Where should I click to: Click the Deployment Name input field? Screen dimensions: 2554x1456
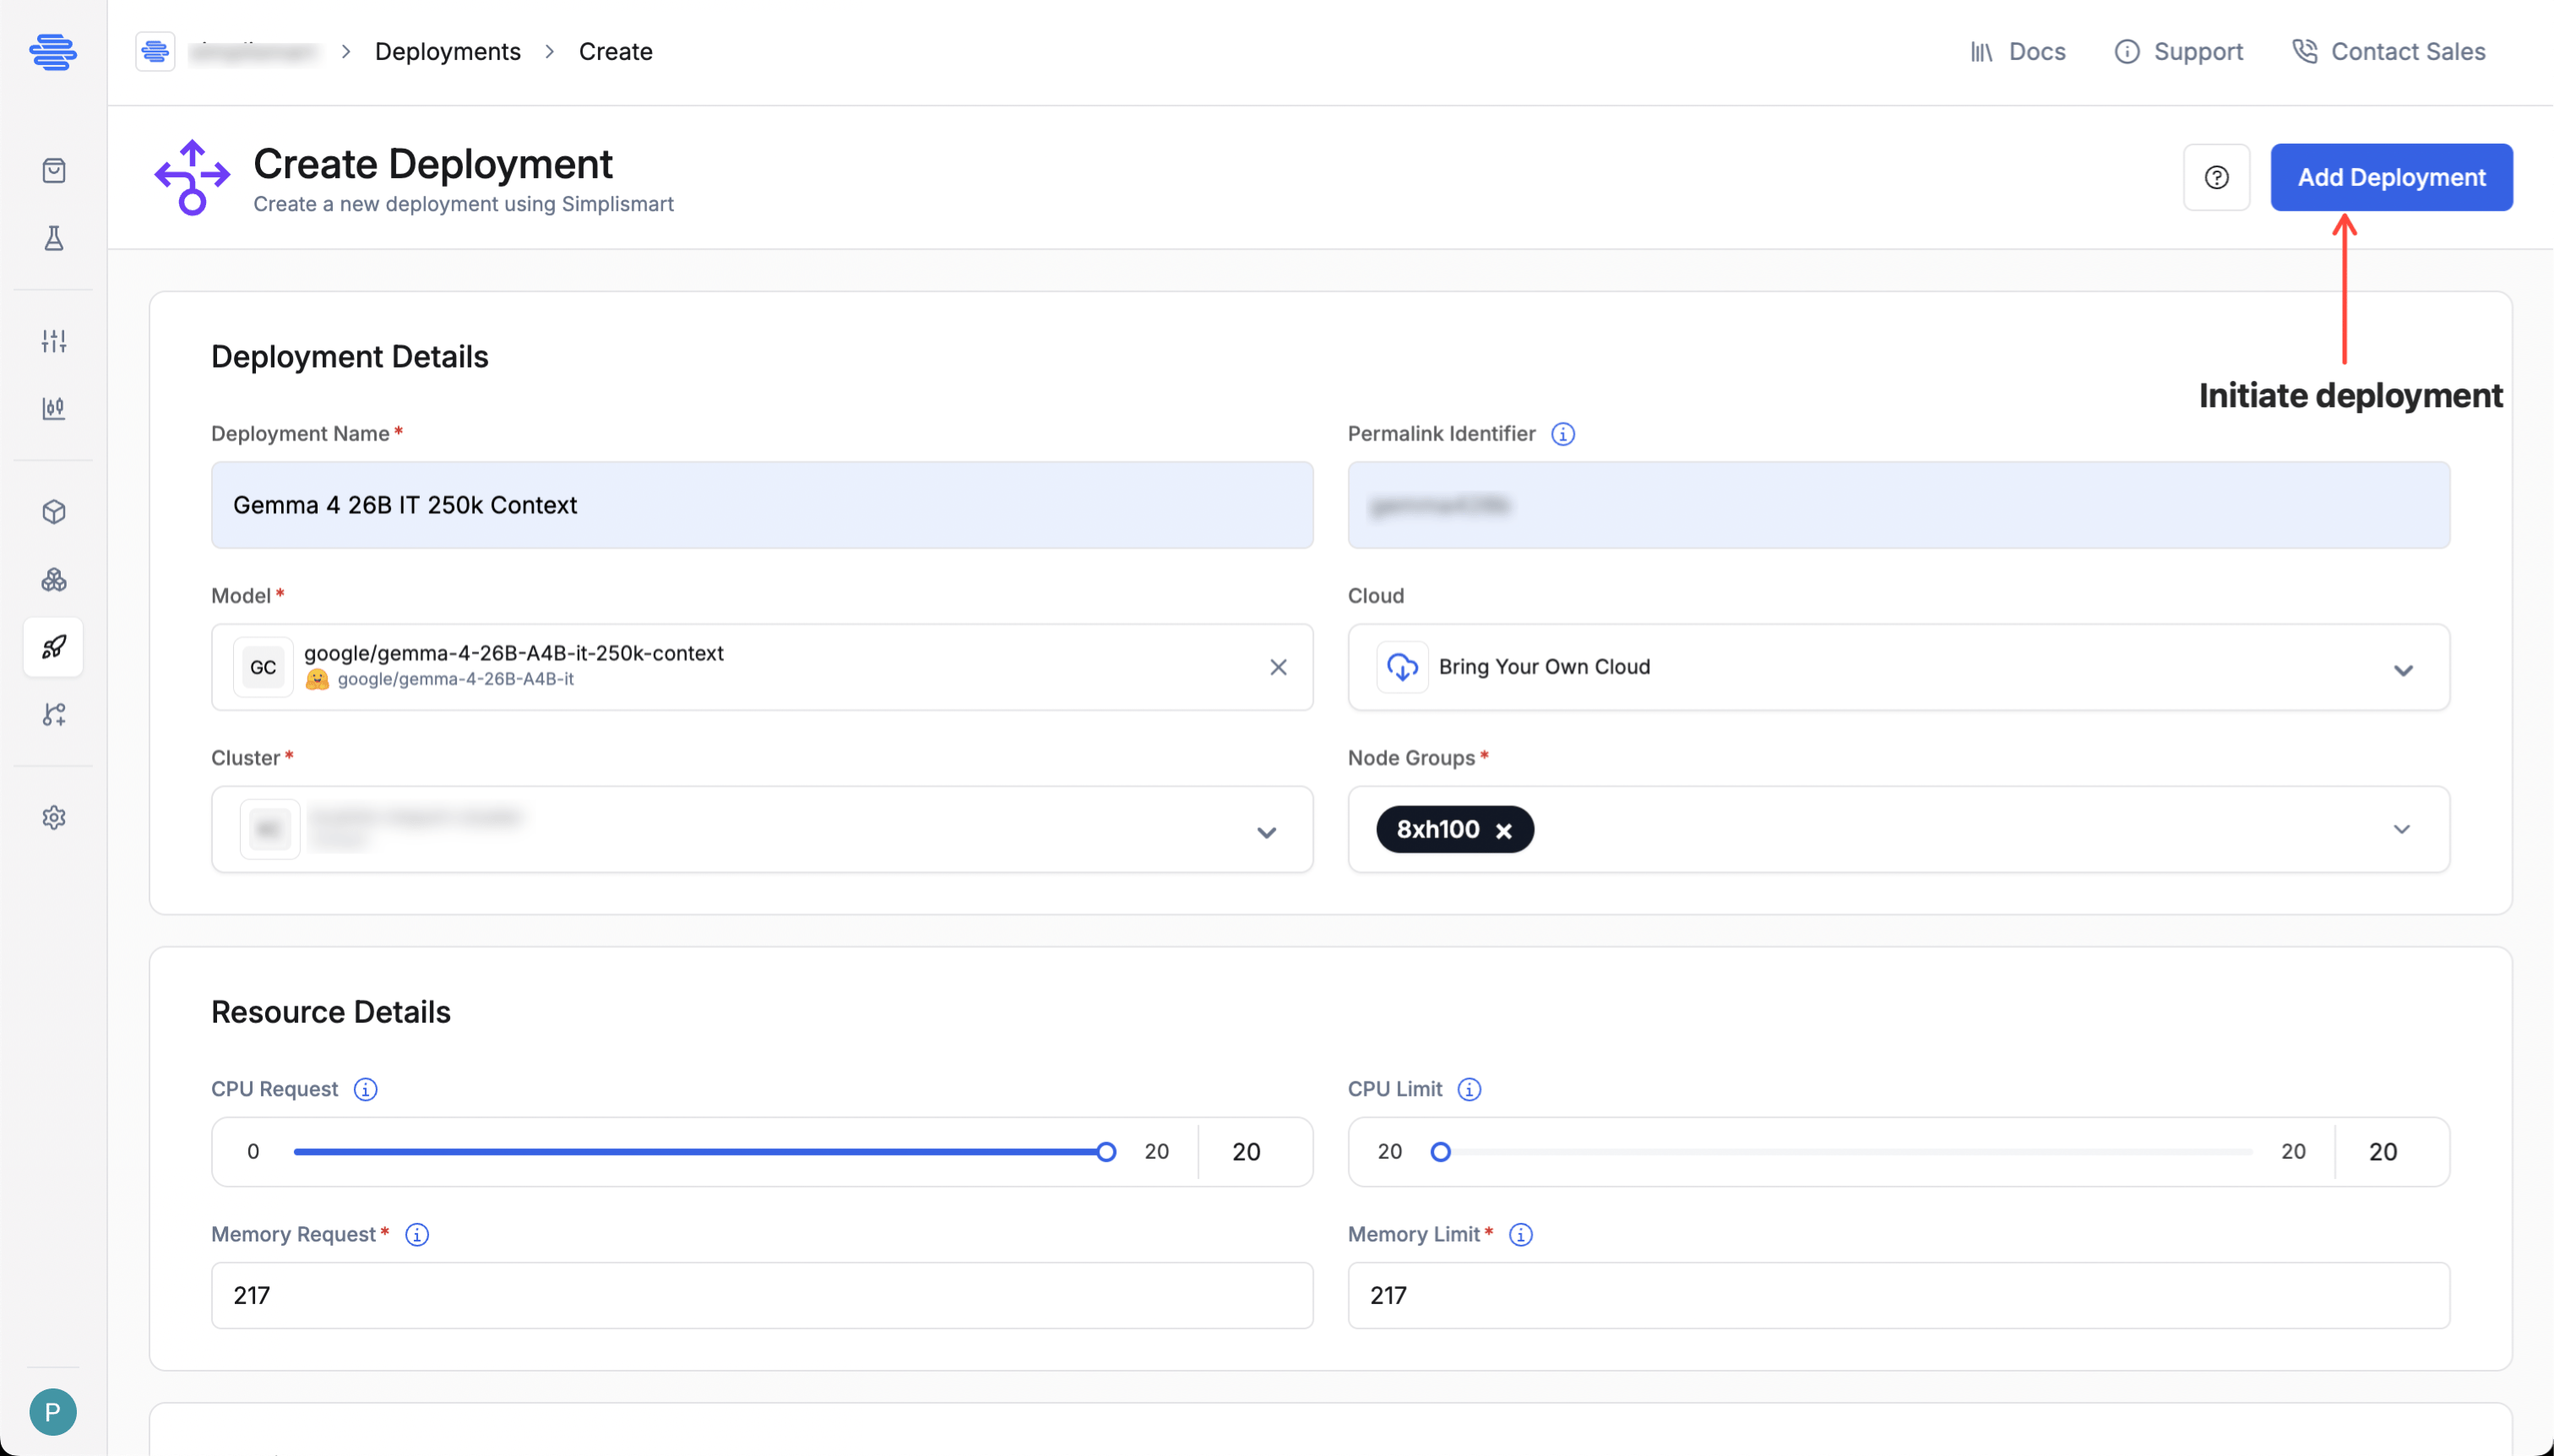coord(762,505)
